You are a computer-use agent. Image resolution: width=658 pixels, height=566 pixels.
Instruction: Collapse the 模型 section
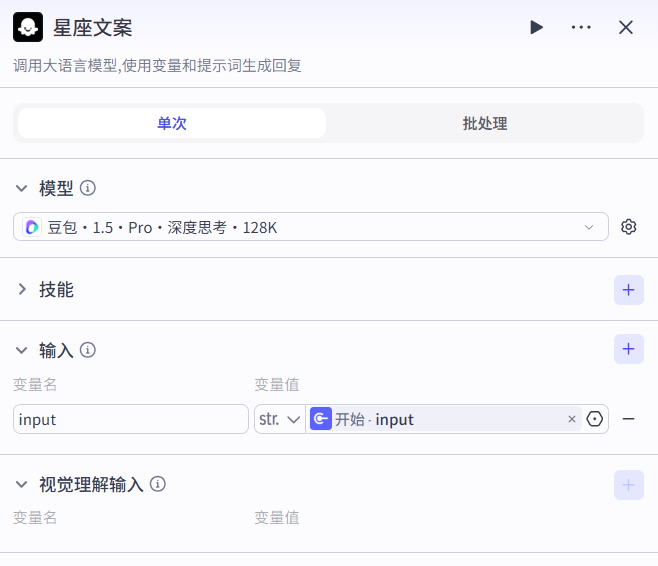point(22,188)
